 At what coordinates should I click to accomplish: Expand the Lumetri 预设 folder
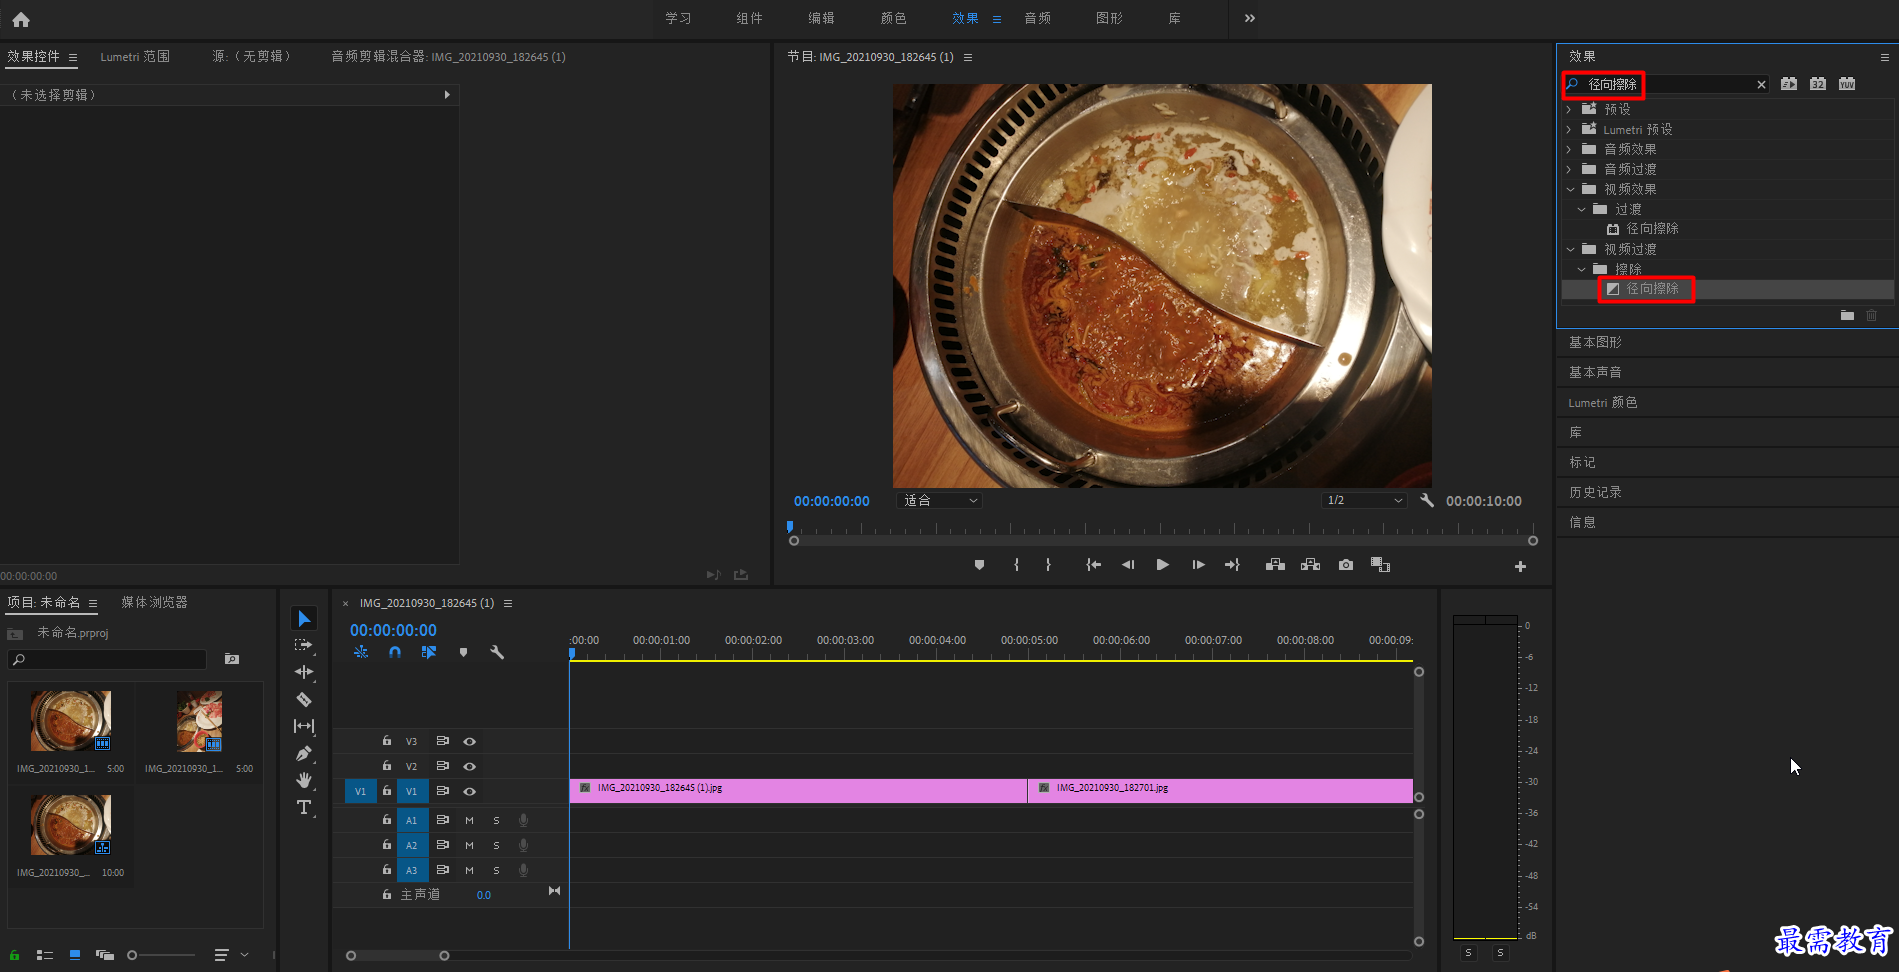coord(1569,129)
